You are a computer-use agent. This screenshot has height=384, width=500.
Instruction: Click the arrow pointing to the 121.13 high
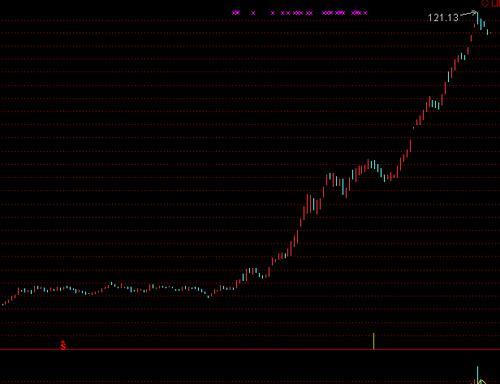(468, 14)
